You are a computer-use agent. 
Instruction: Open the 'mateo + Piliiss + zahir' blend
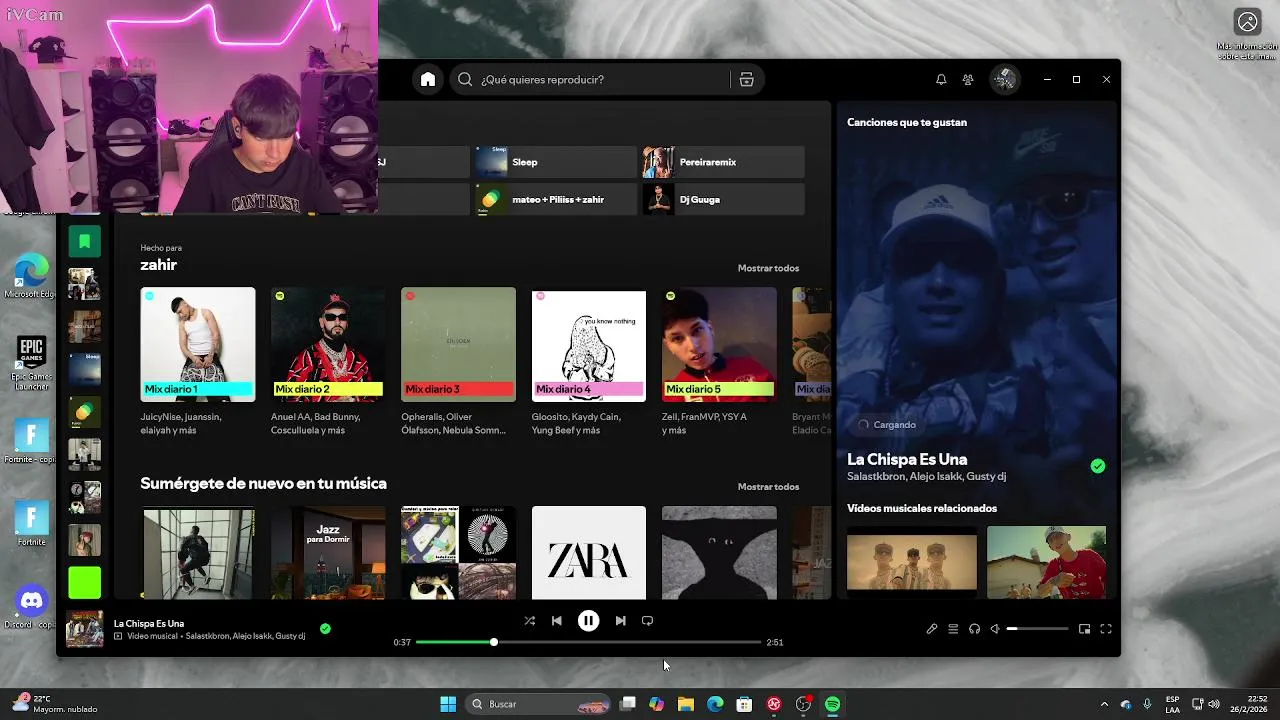[x=555, y=199]
